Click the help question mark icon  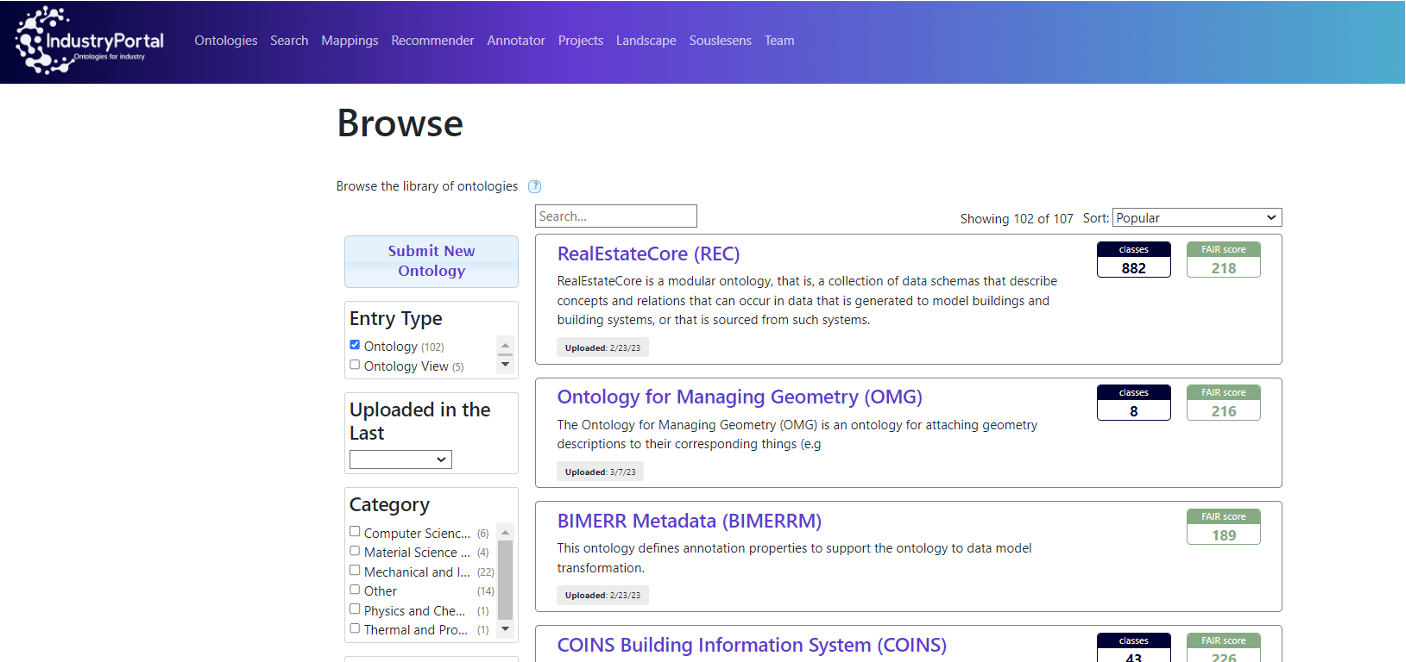(x=535, y=186)
